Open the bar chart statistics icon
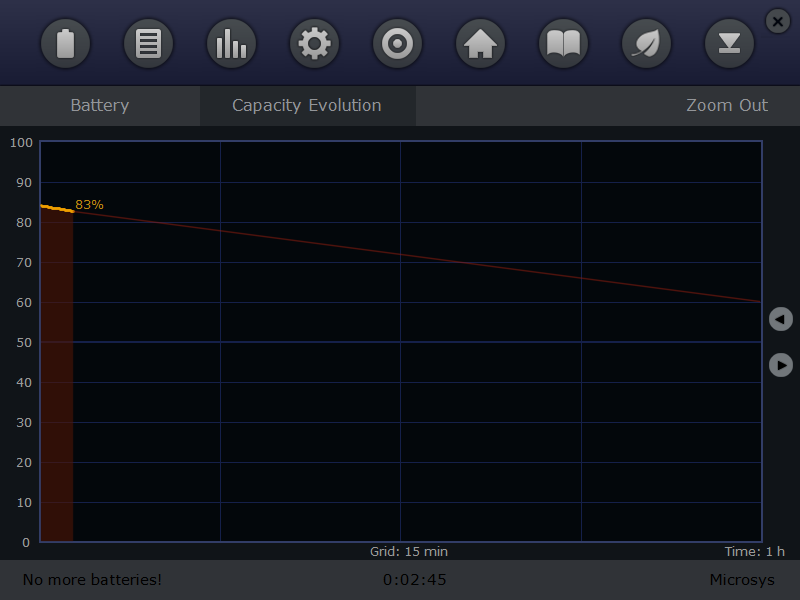Screen dimensions: 800x600 (232, 43)
